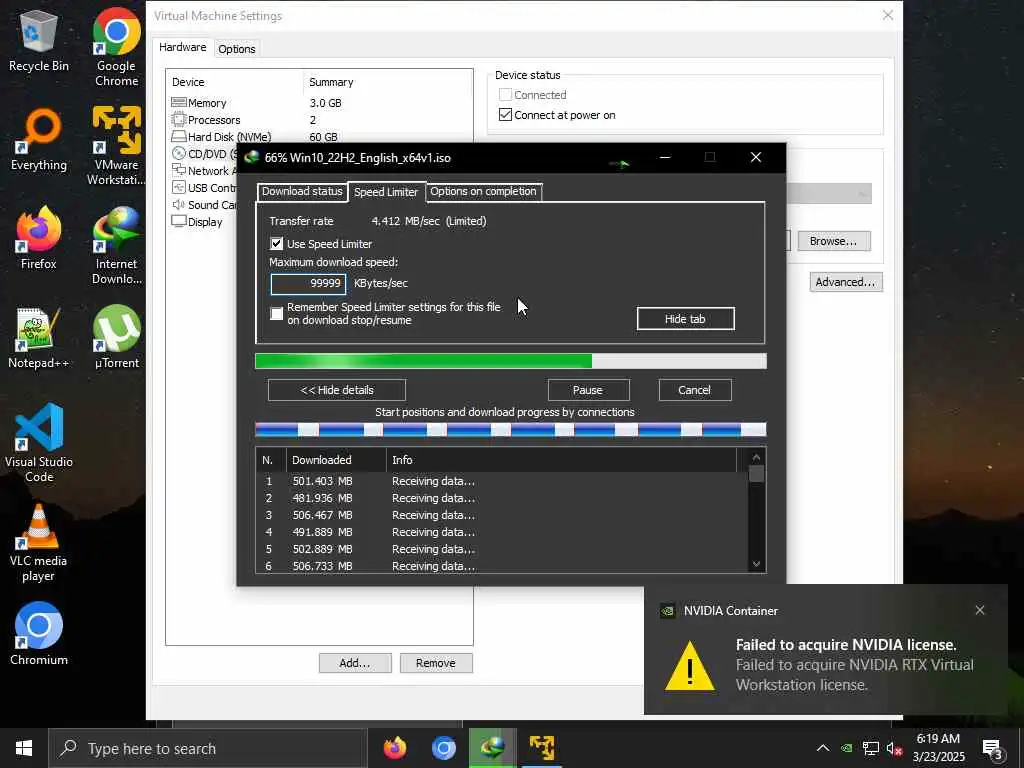Click the Windows Start button

24,748
